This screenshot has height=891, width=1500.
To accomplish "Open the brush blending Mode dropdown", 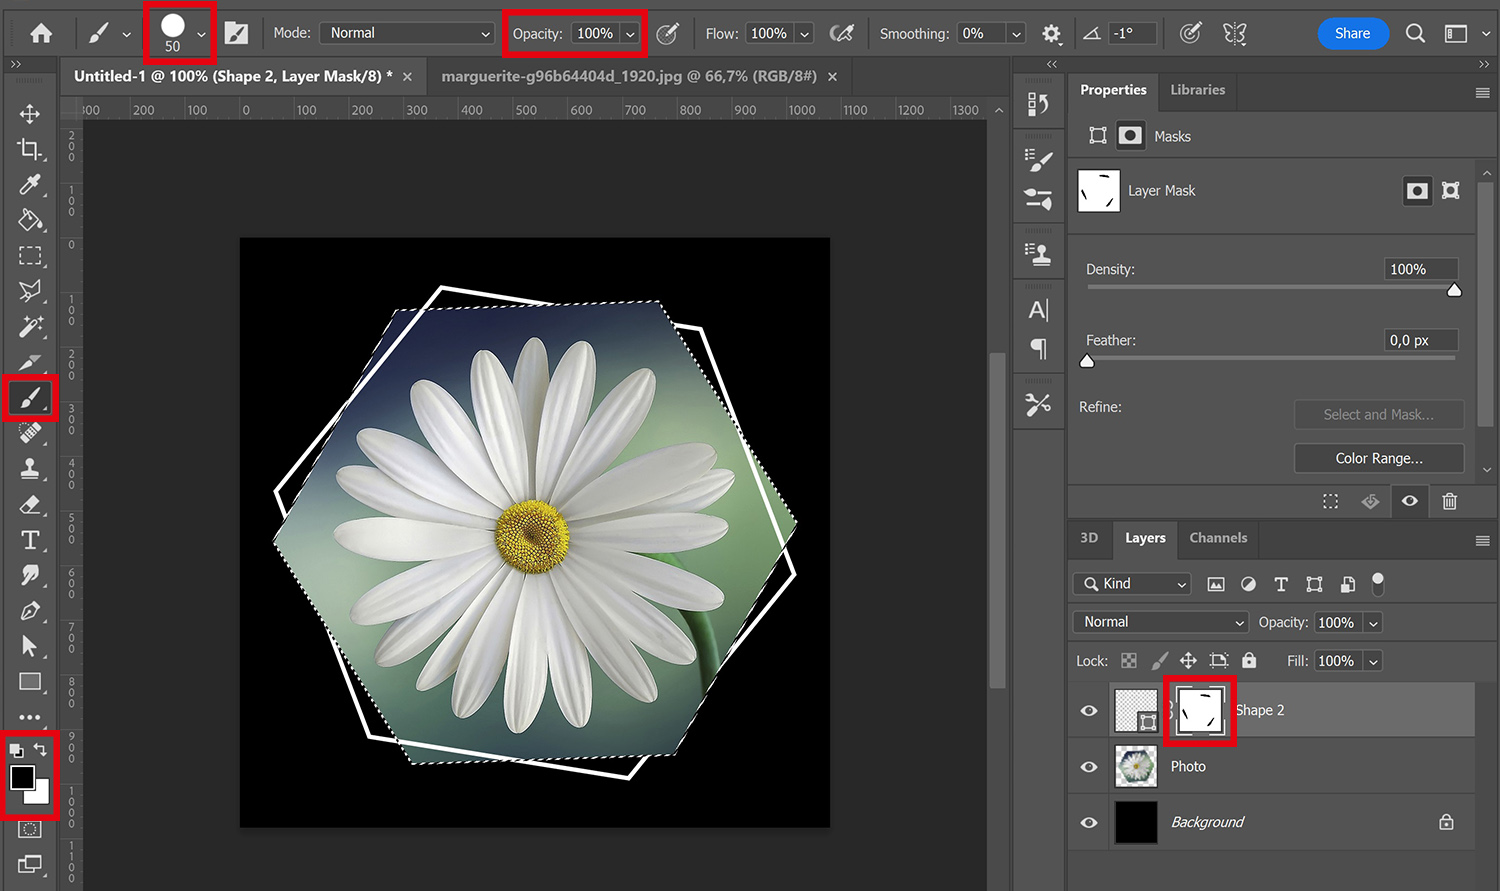I will pos(406,32).
